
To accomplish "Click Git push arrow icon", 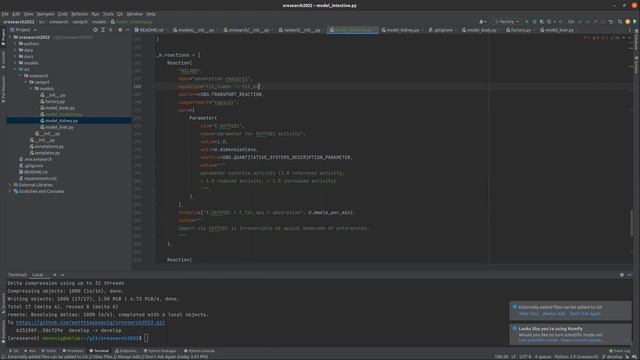I will click(x=595, y=22).
